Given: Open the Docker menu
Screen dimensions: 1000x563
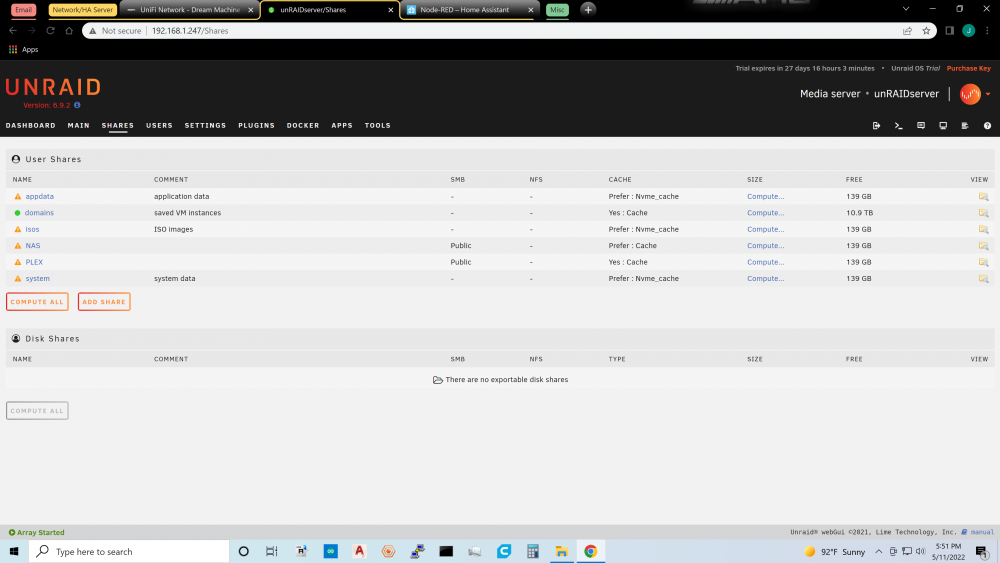Looking at the screenshot, I should 303,126.
